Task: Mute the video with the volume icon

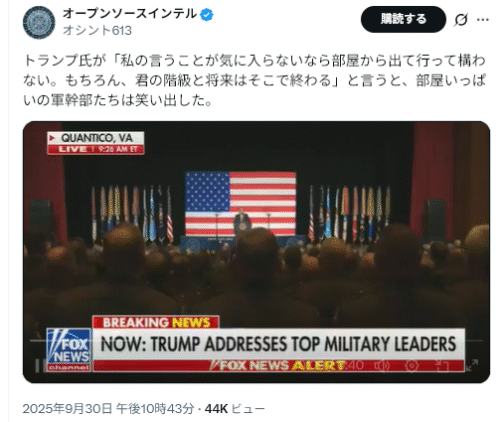Action: [382, 366]
